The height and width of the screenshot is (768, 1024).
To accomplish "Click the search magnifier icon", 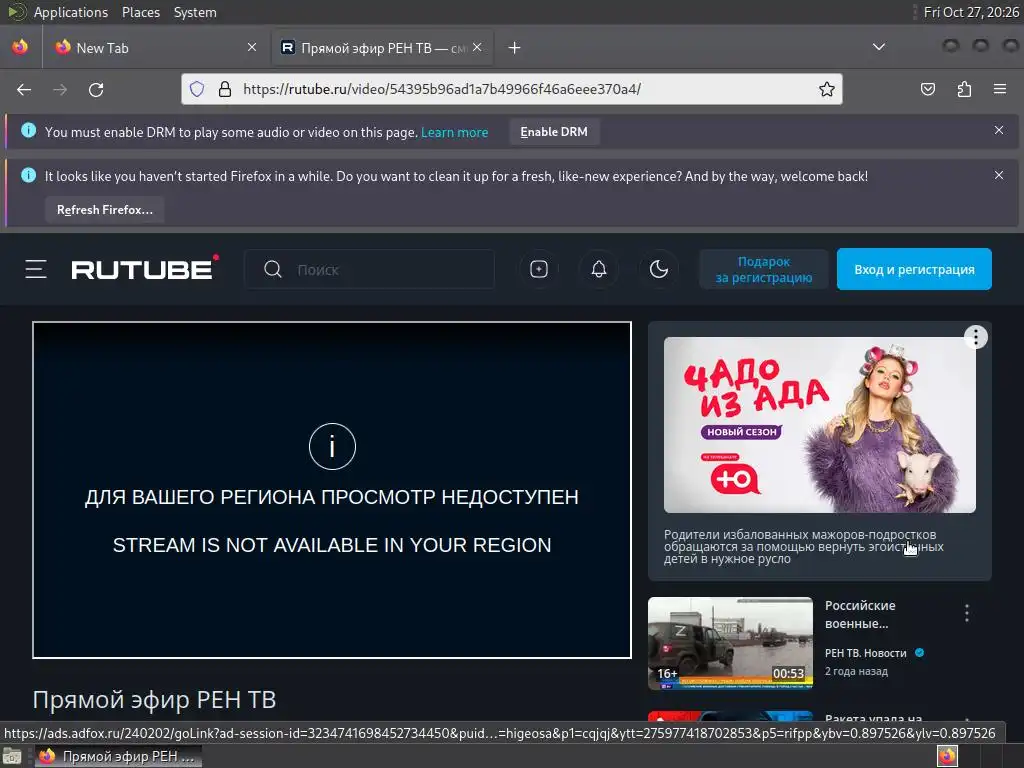I will pyautogui.click(x=273, y=269).
